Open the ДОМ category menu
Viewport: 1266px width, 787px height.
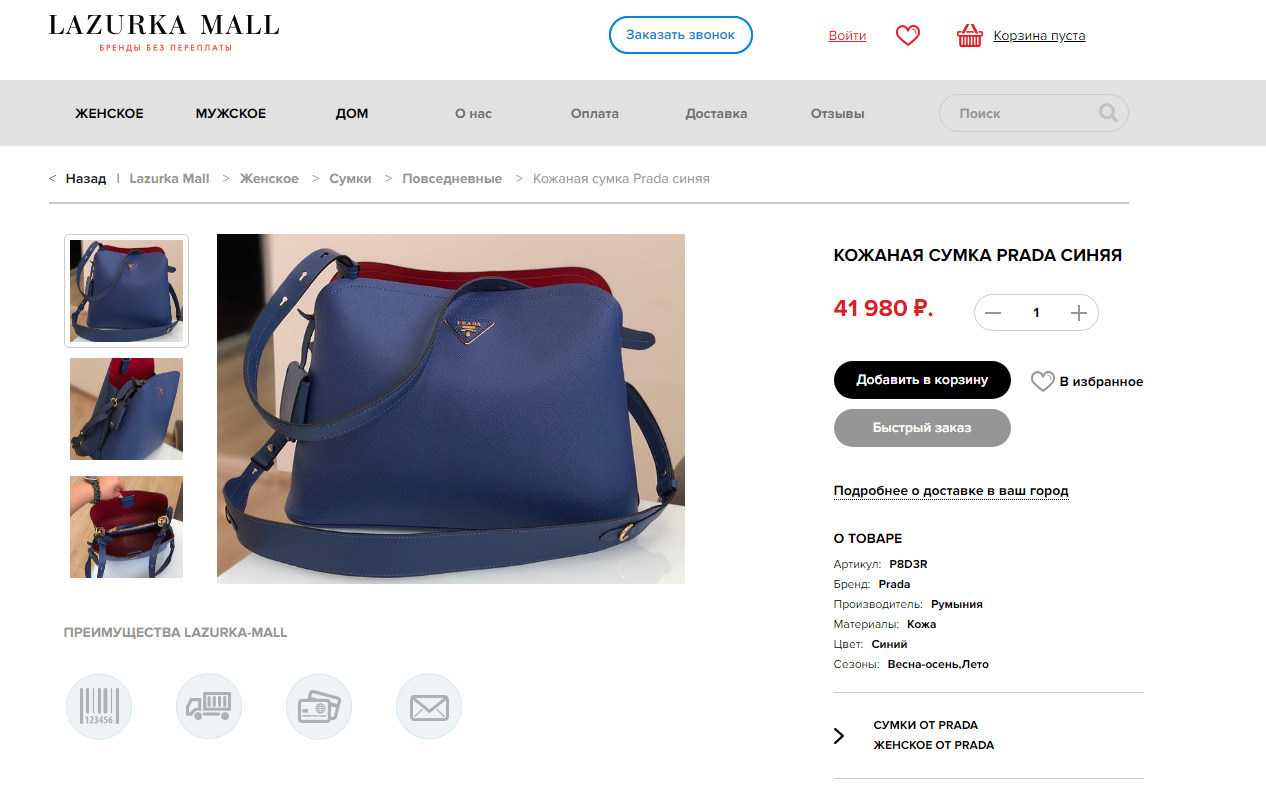point(352,114)
